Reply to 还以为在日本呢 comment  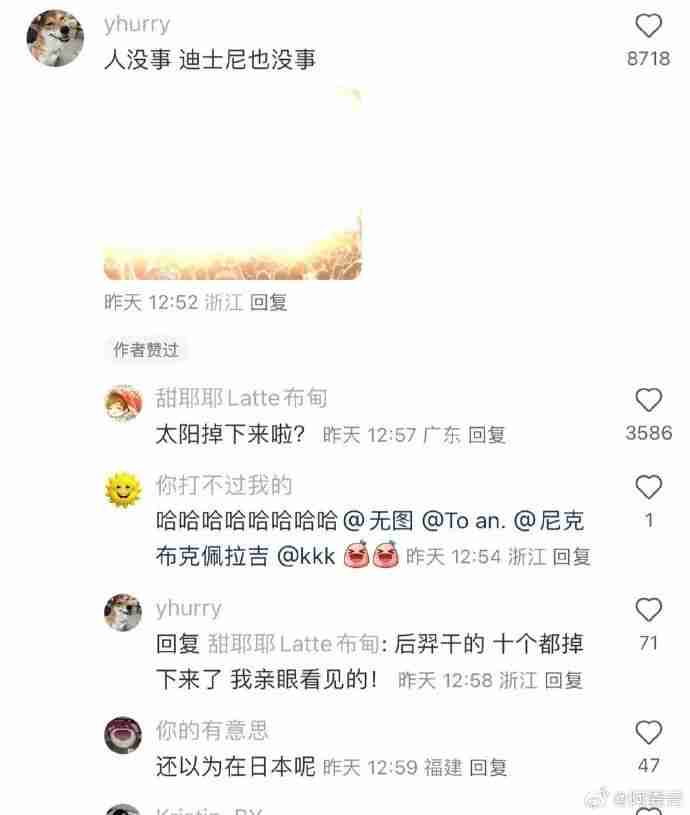point(488,767)
